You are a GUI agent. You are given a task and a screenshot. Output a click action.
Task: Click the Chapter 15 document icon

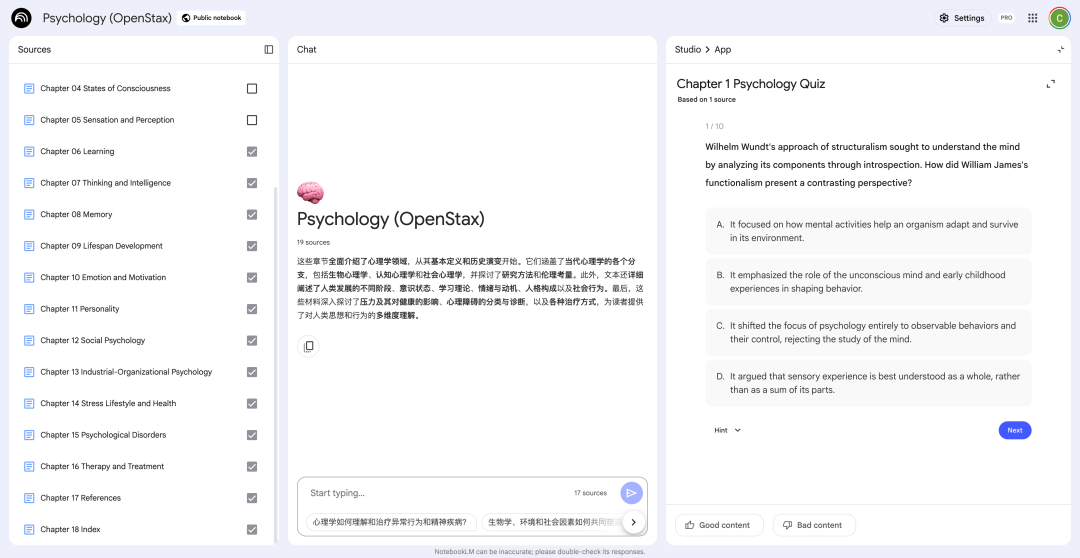(29, 435)
